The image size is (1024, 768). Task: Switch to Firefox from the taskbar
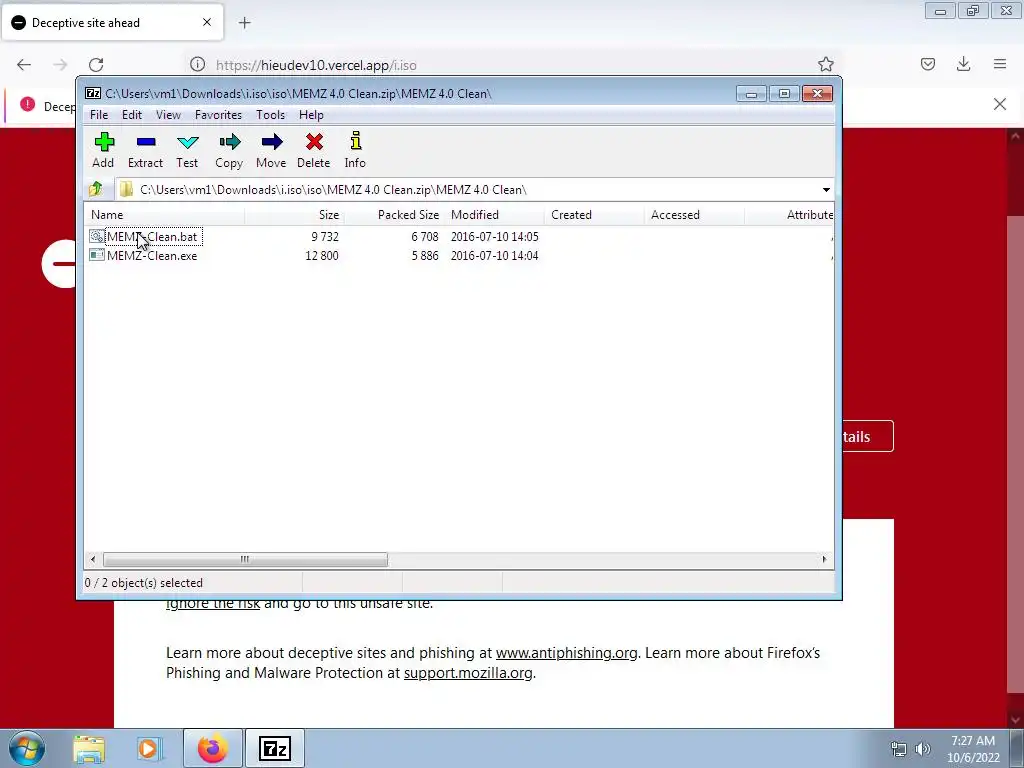213,748
